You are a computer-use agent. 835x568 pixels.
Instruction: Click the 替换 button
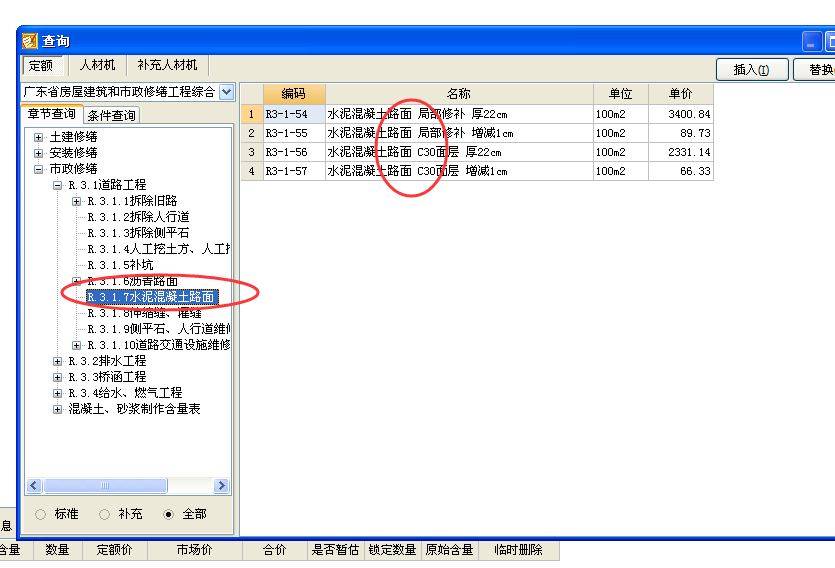pos(815,70)
